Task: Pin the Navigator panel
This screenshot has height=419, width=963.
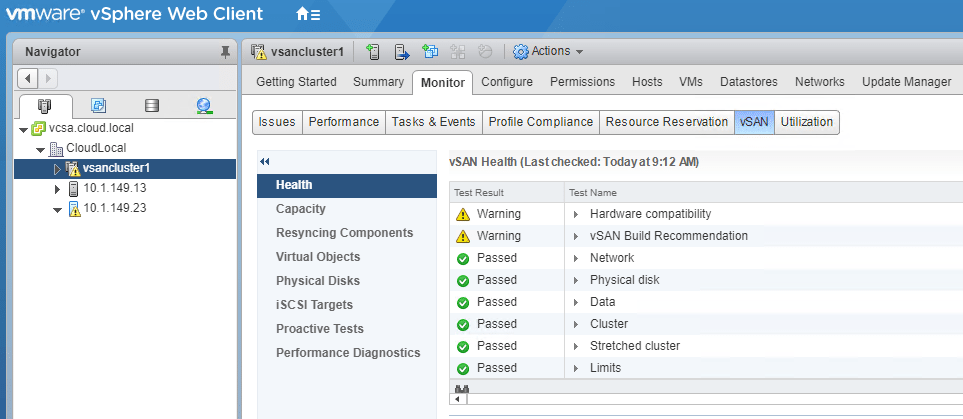Action: tap(224, 52)
